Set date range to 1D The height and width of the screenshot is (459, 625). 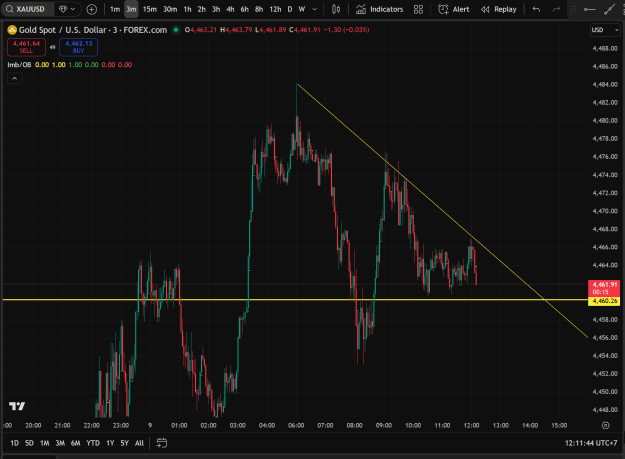point(14,443)
